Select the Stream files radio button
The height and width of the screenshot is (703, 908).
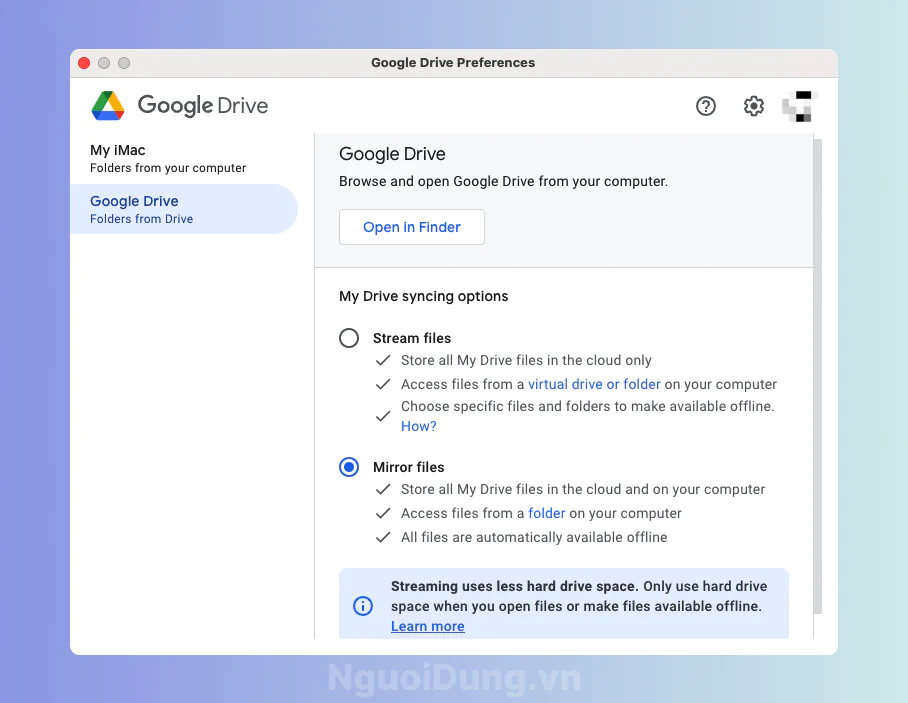point(349,338)
